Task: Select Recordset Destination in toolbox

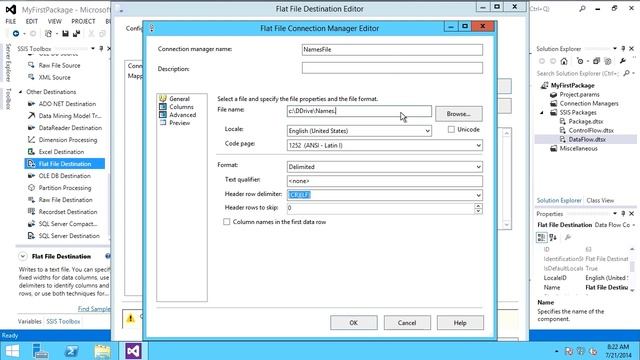Action: tap(68, 212)
